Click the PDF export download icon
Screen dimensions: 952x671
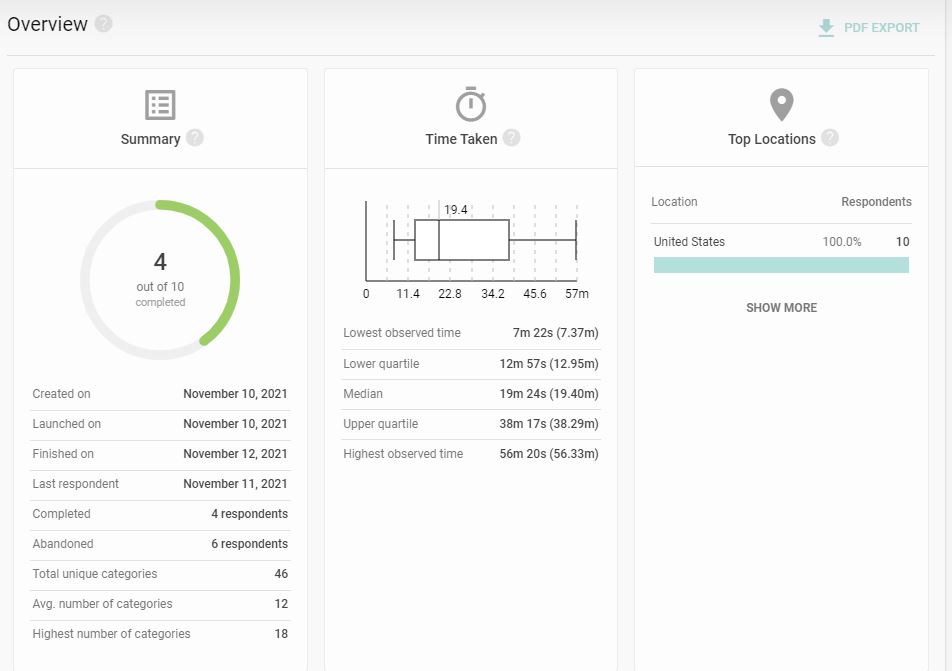826,28
